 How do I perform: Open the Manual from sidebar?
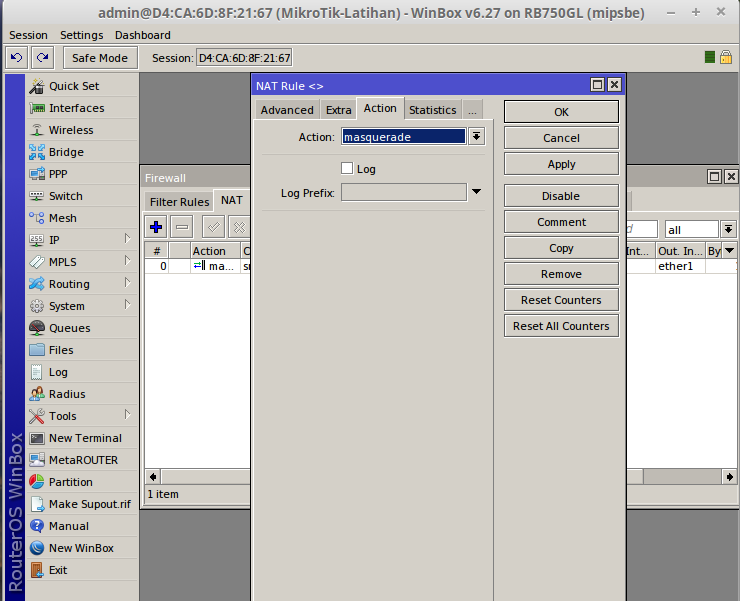(x=82, y=526)
